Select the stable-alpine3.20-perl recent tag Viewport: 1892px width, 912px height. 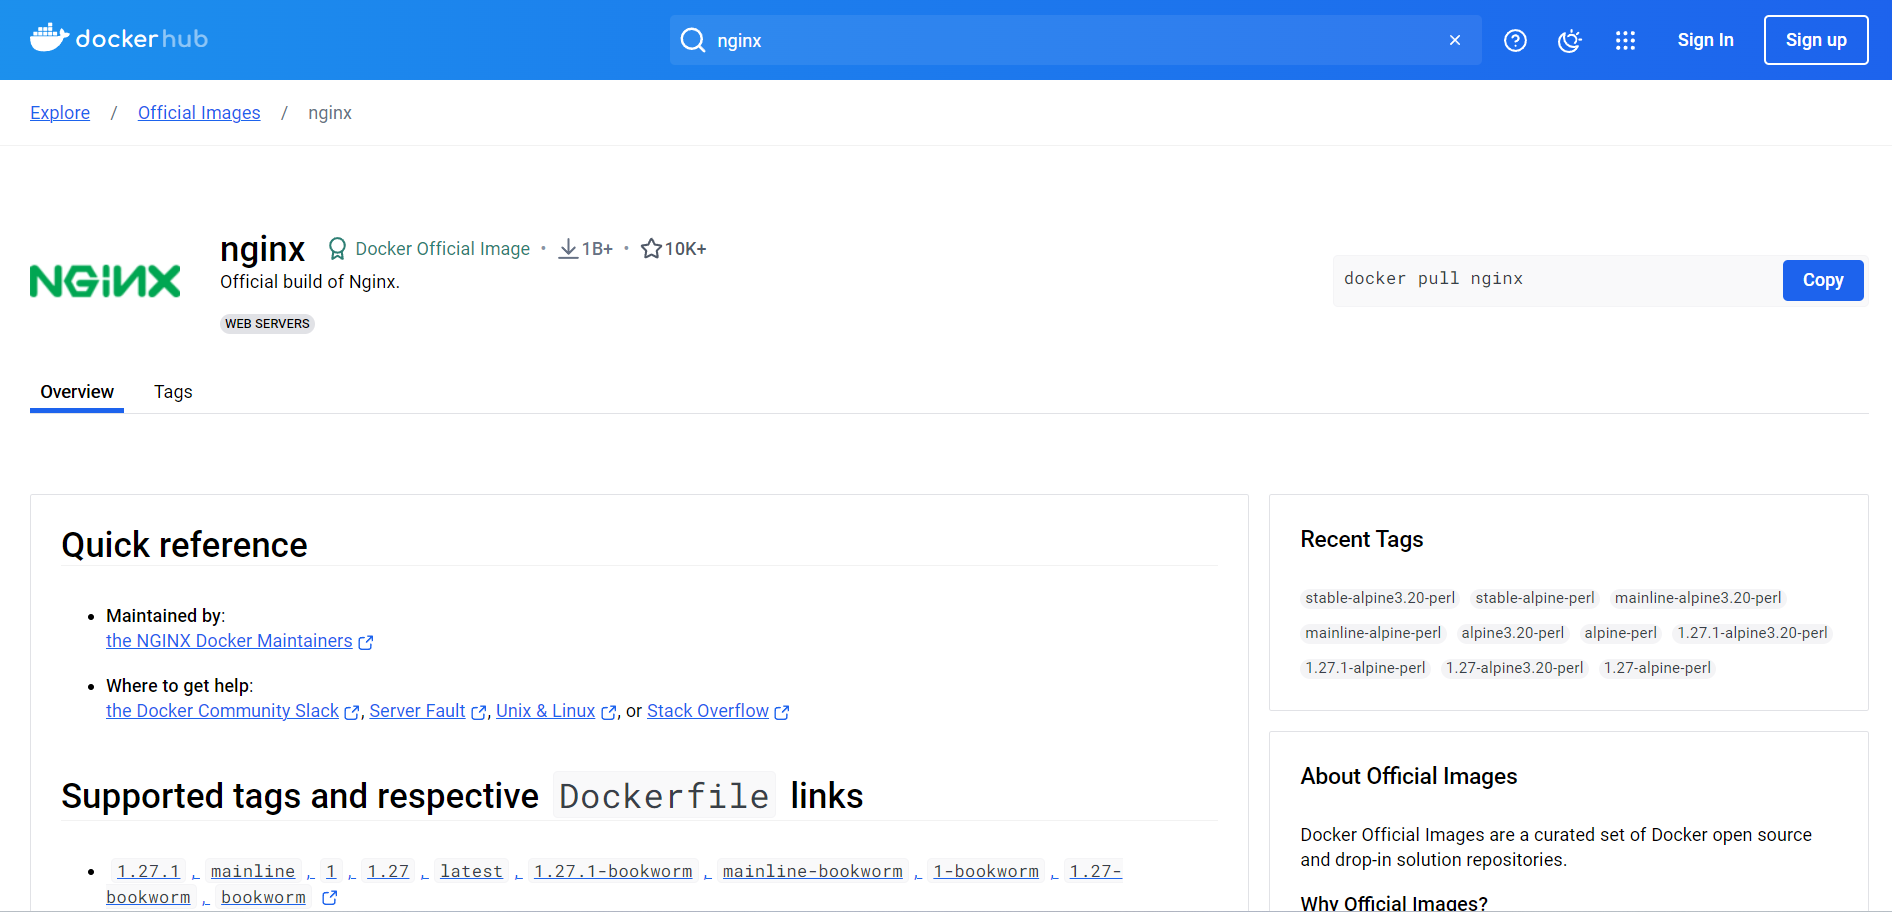pos(1379,597)
